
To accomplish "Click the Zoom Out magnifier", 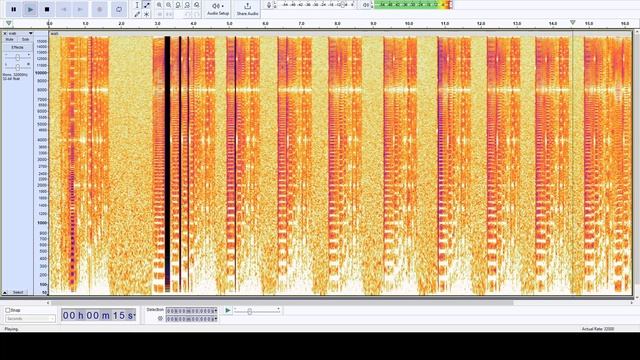I will [x=169, y=5].
